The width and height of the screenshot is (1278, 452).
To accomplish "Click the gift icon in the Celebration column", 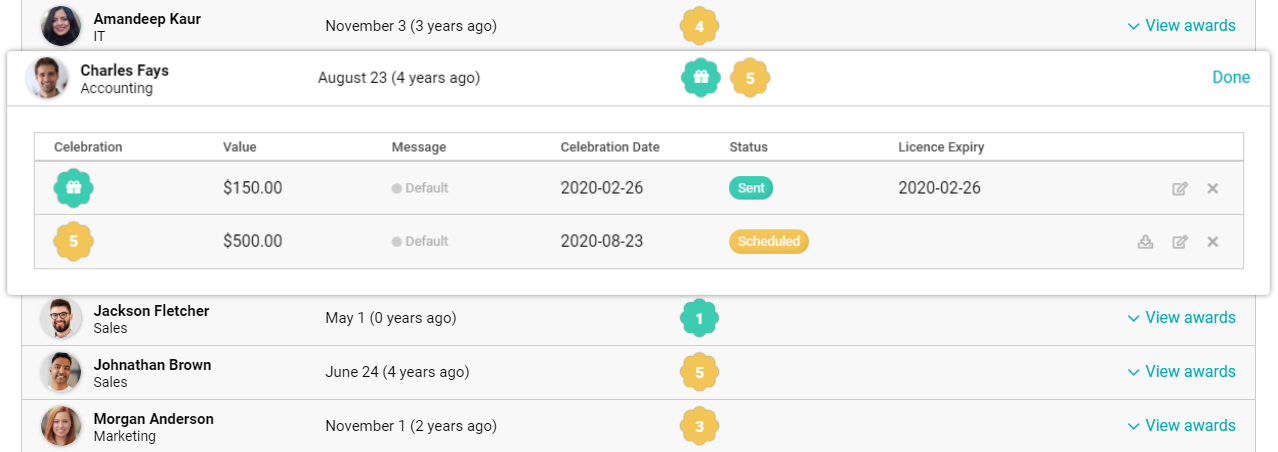I will point(73,188).
